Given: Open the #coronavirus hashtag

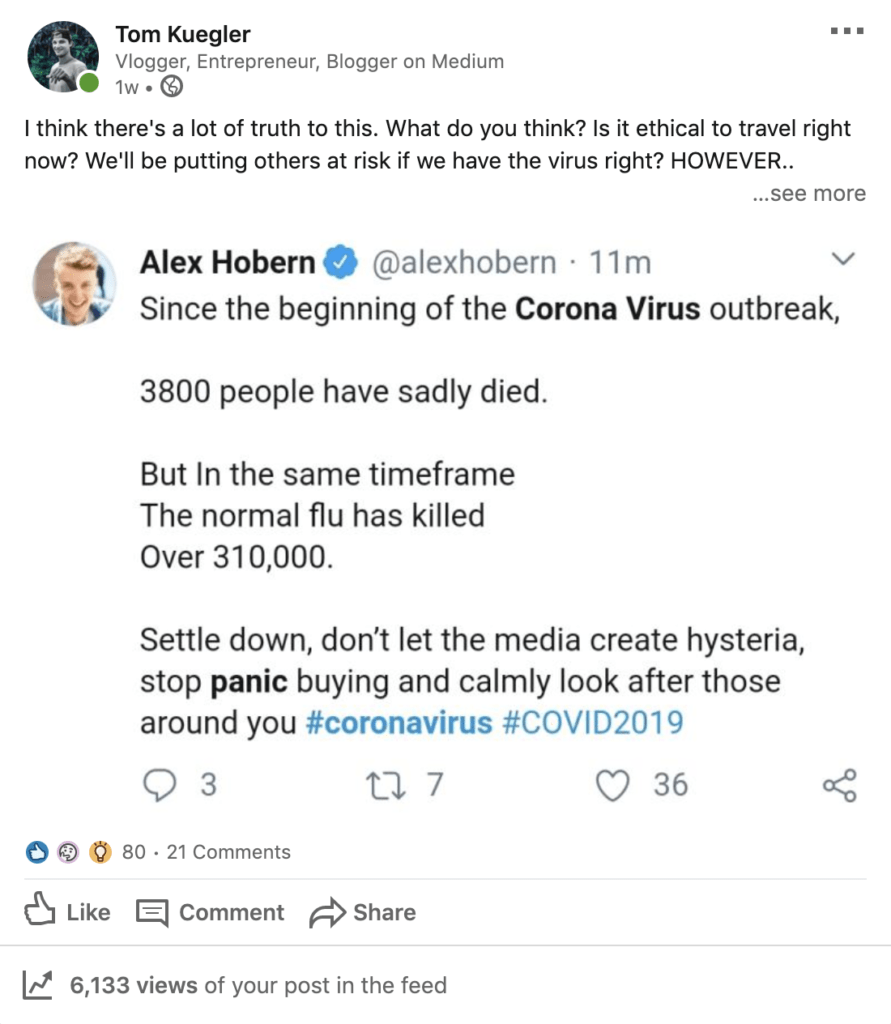Looking at the screenshot, I should click(x=398, y=722).
